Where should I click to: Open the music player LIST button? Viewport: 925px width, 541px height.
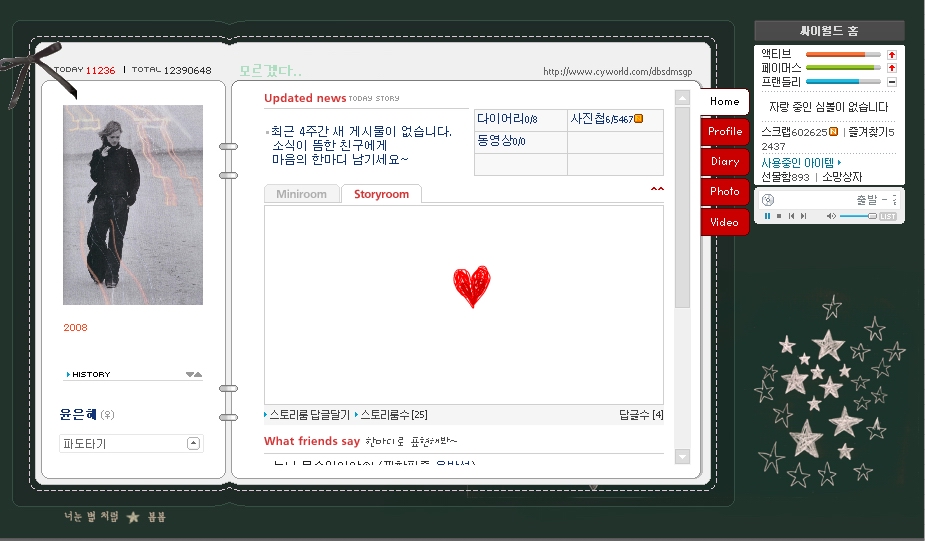888,217
